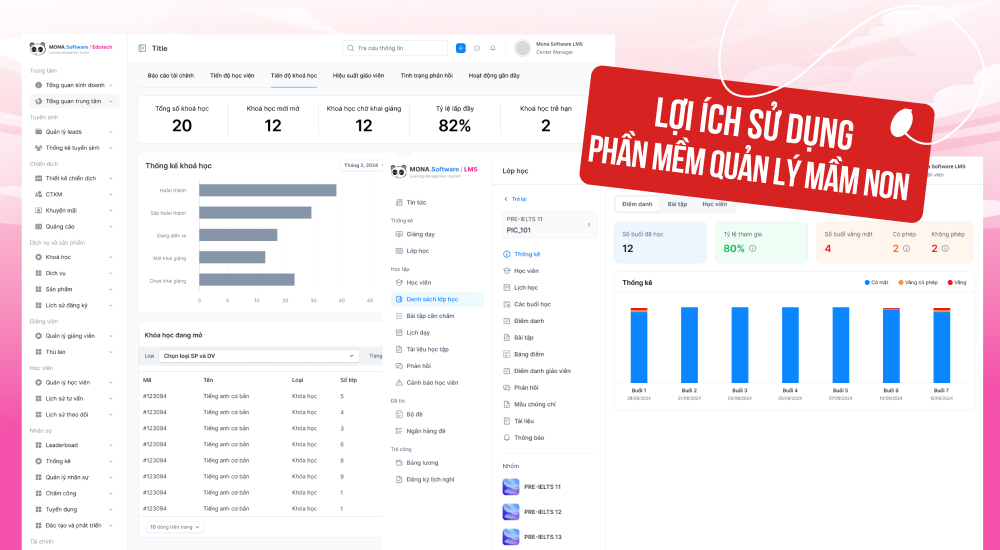Click the search field Tra cứu thông tin

[395, 48]
